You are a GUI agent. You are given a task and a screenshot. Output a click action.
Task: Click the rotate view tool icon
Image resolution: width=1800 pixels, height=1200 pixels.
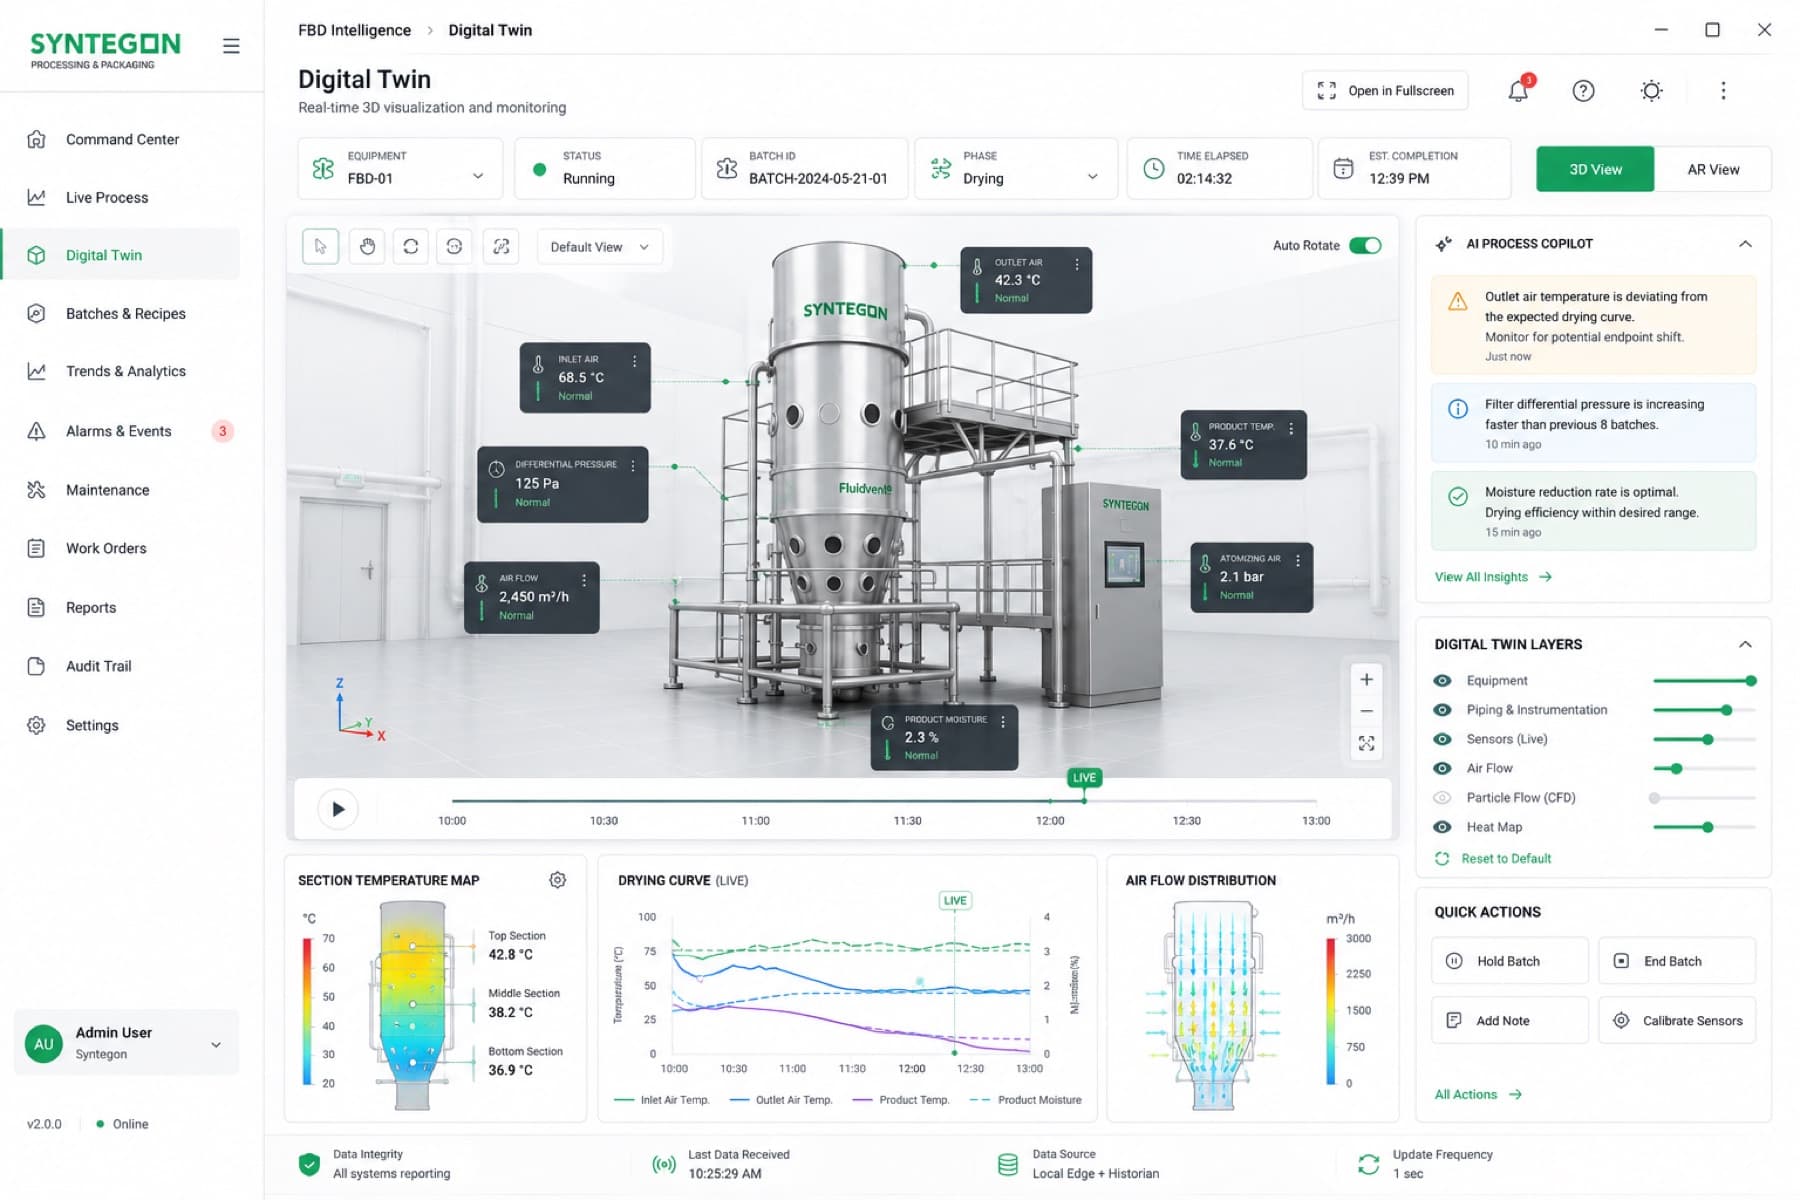coord(411,247)
